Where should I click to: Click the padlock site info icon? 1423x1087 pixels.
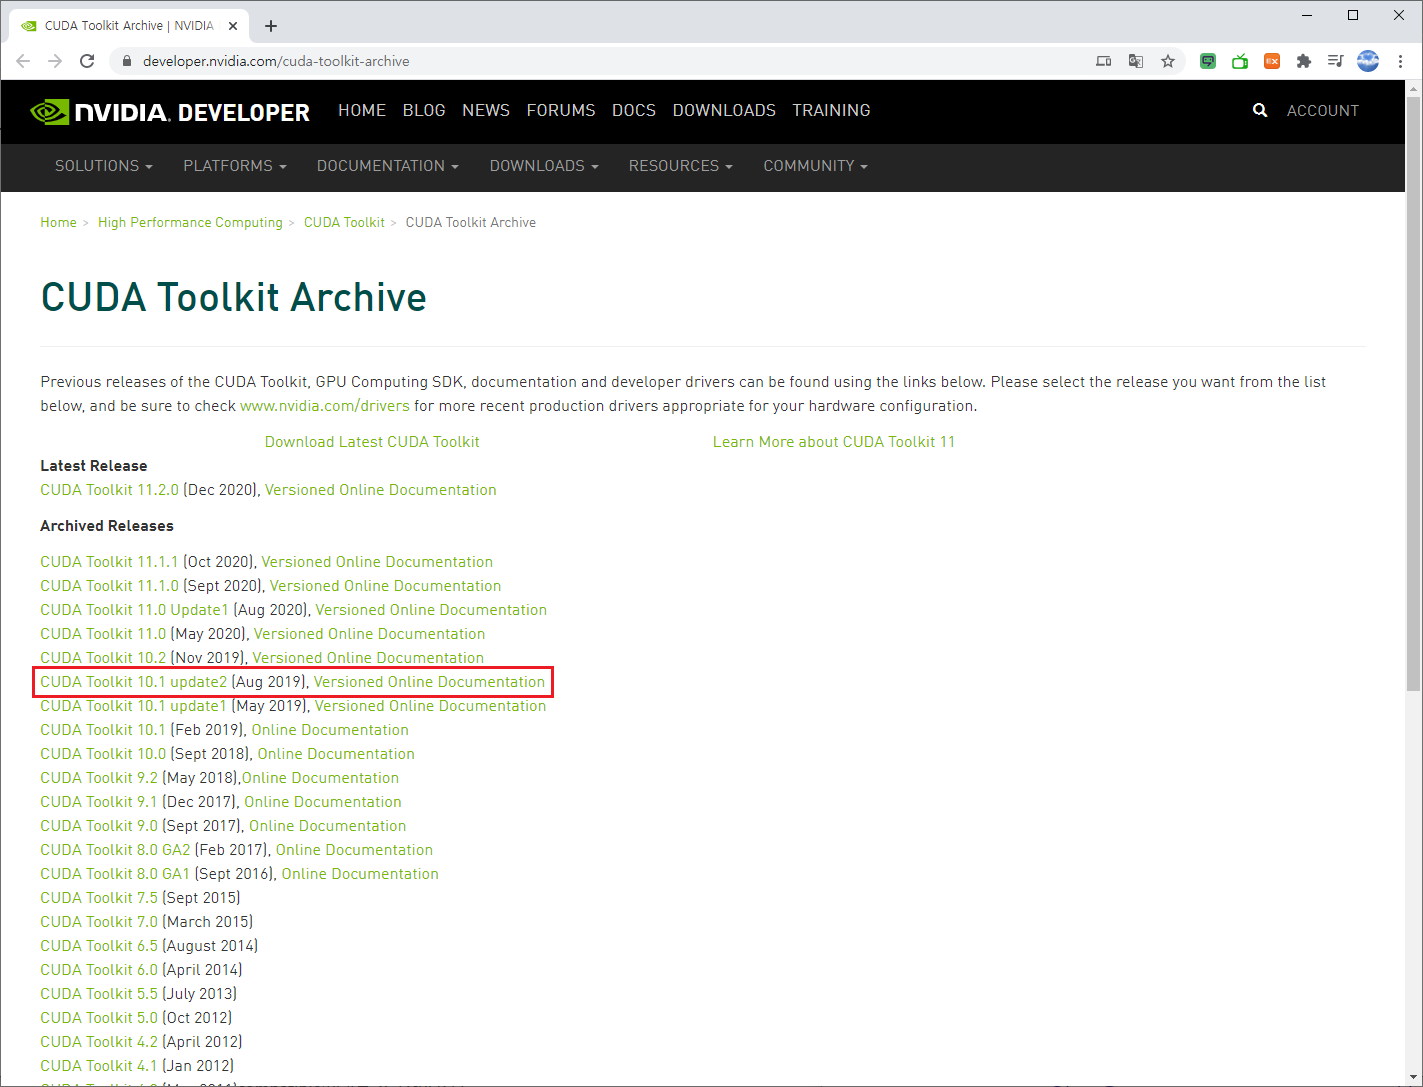coord(126,61)
